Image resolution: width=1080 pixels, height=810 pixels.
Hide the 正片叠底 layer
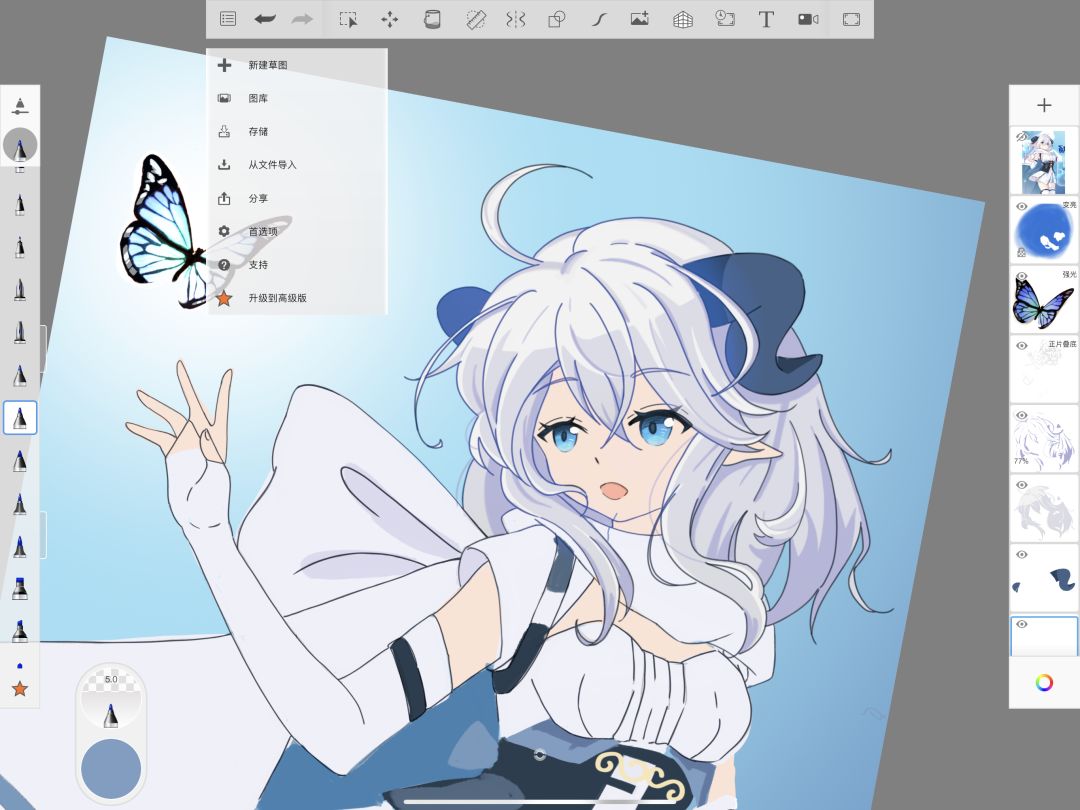point(1021,346)
